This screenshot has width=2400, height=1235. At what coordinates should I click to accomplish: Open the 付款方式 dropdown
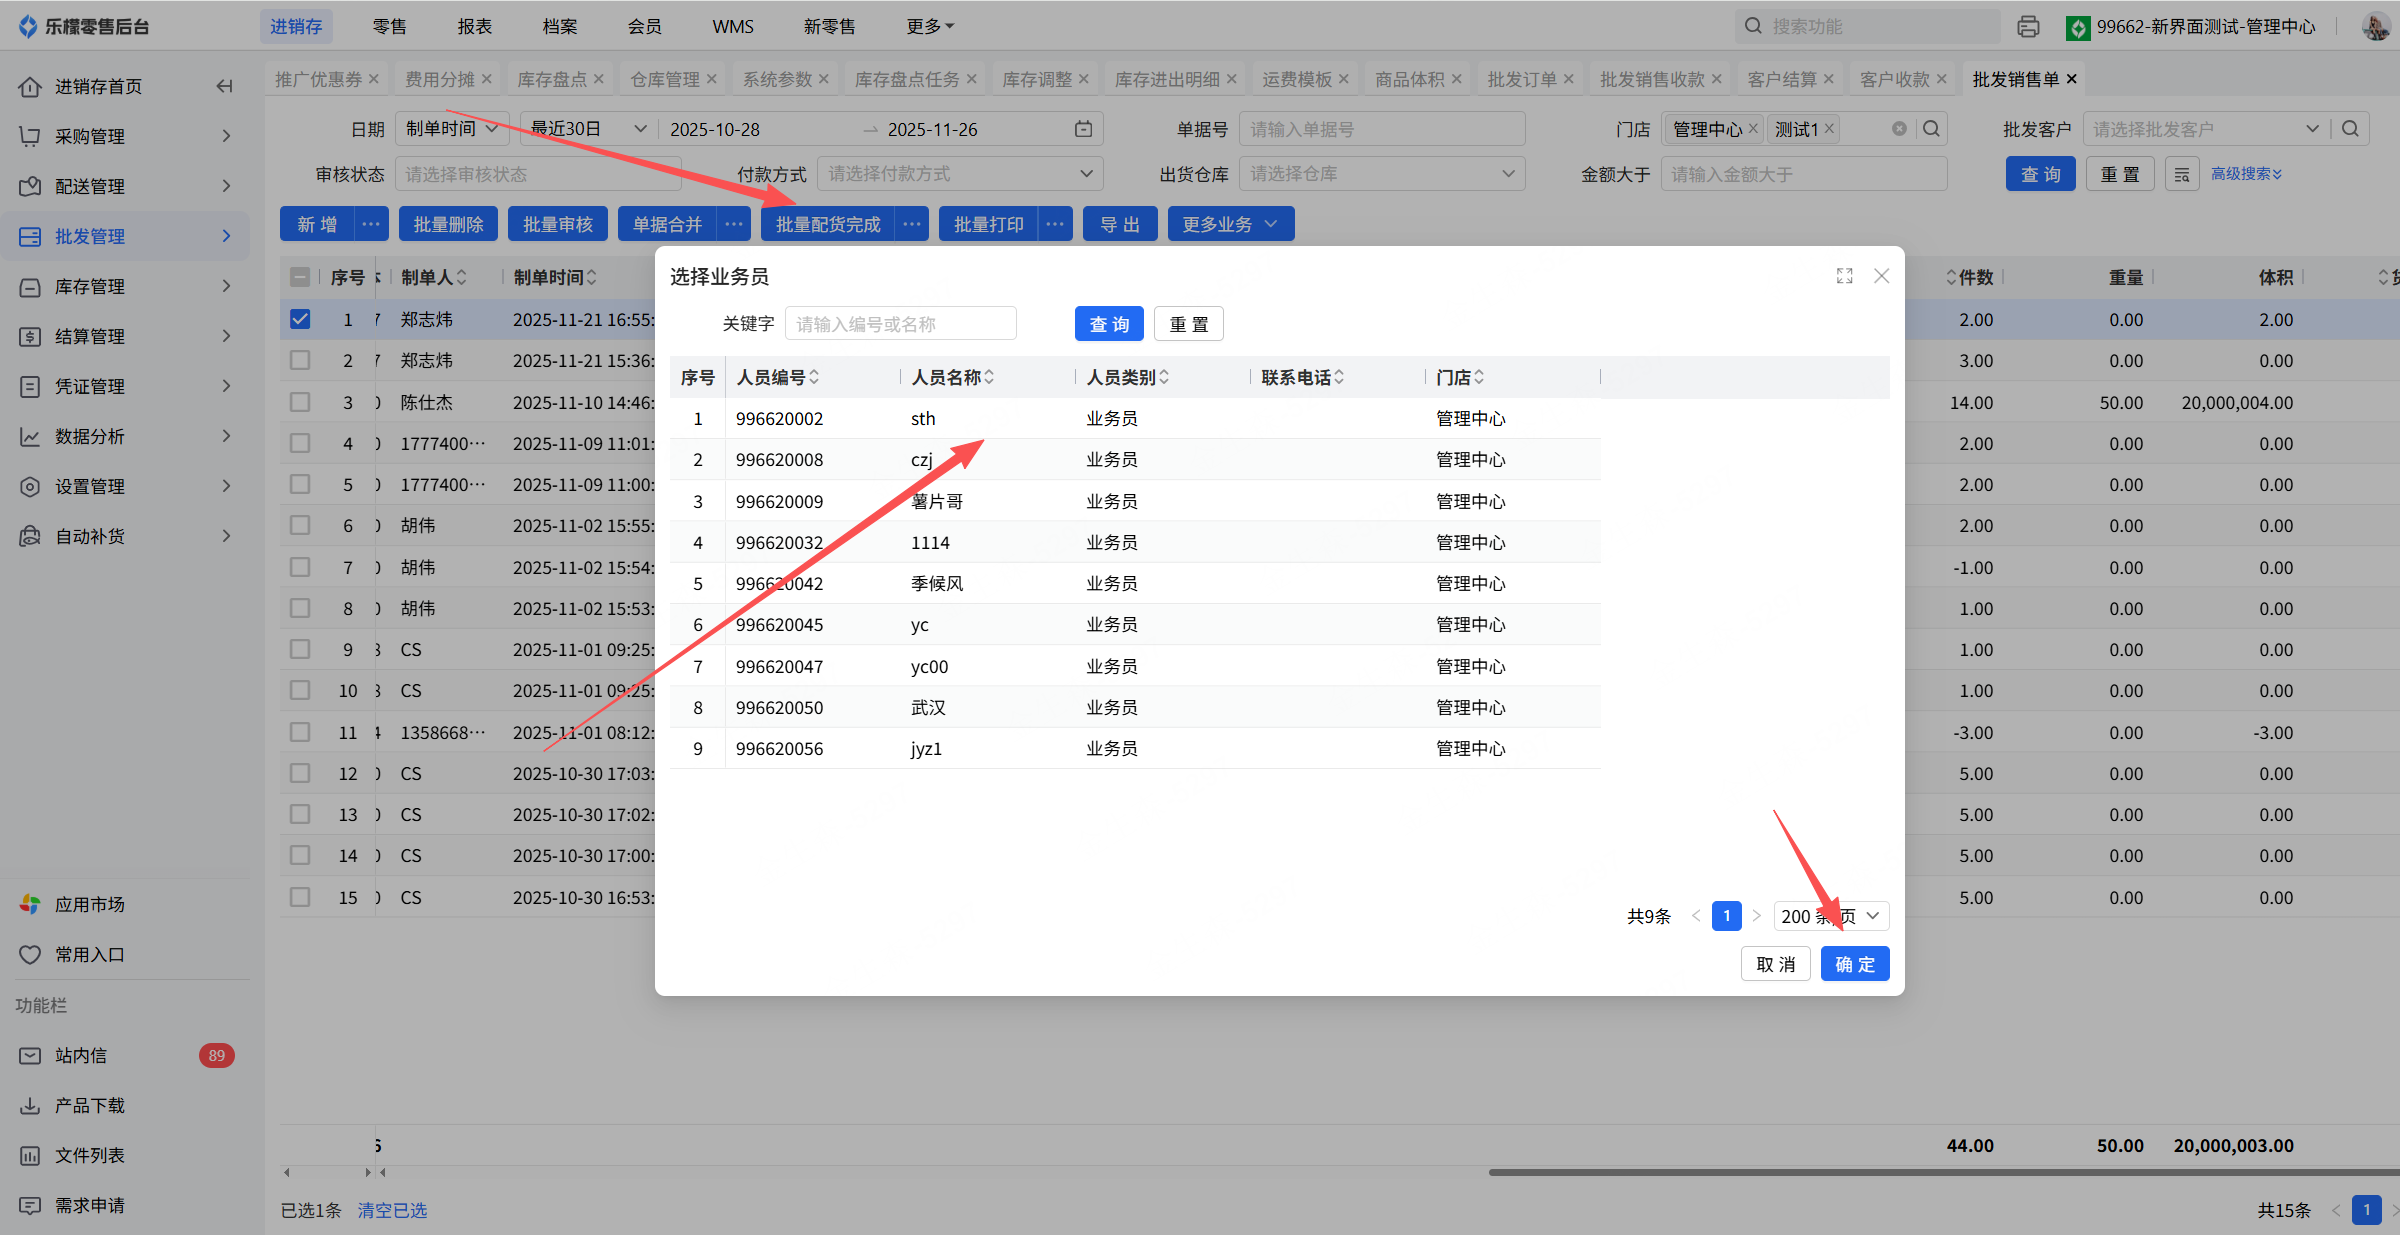[959, 174]
